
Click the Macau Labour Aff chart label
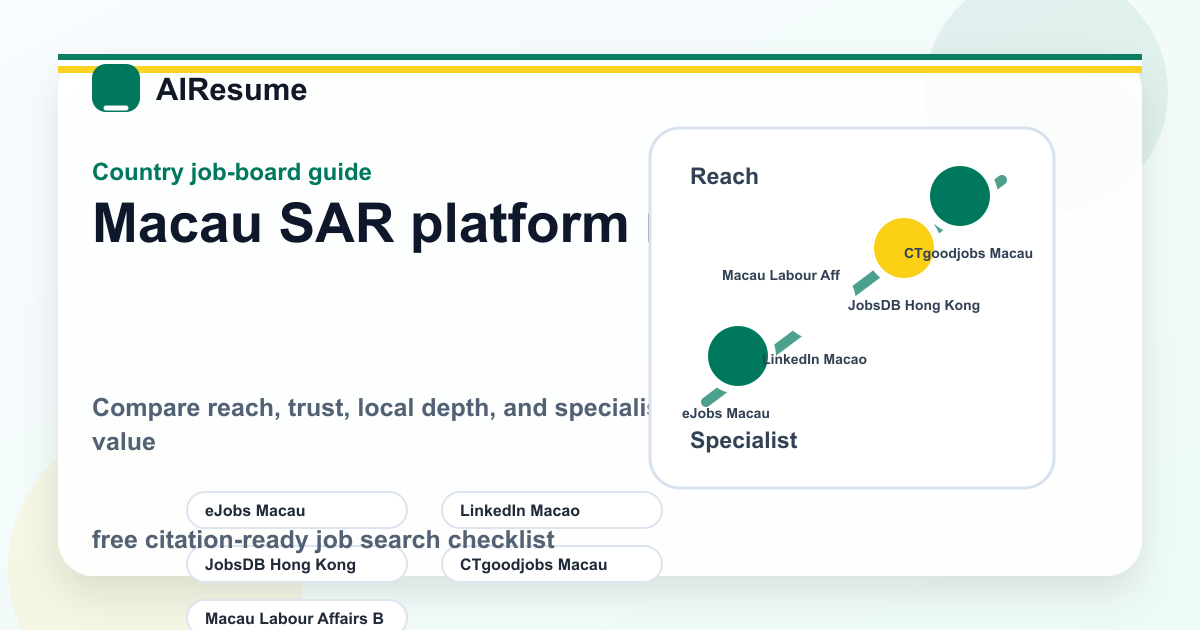coord(781,275)
